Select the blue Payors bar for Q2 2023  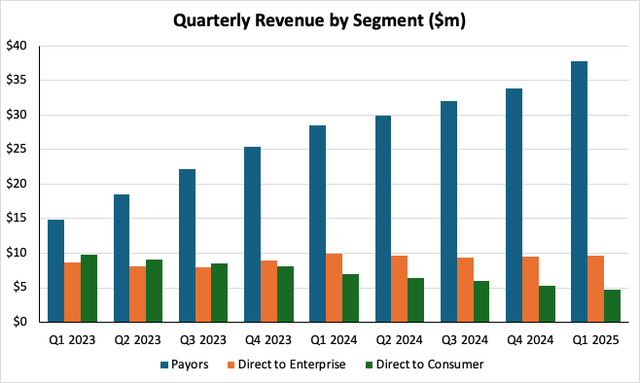click(122, 258)
